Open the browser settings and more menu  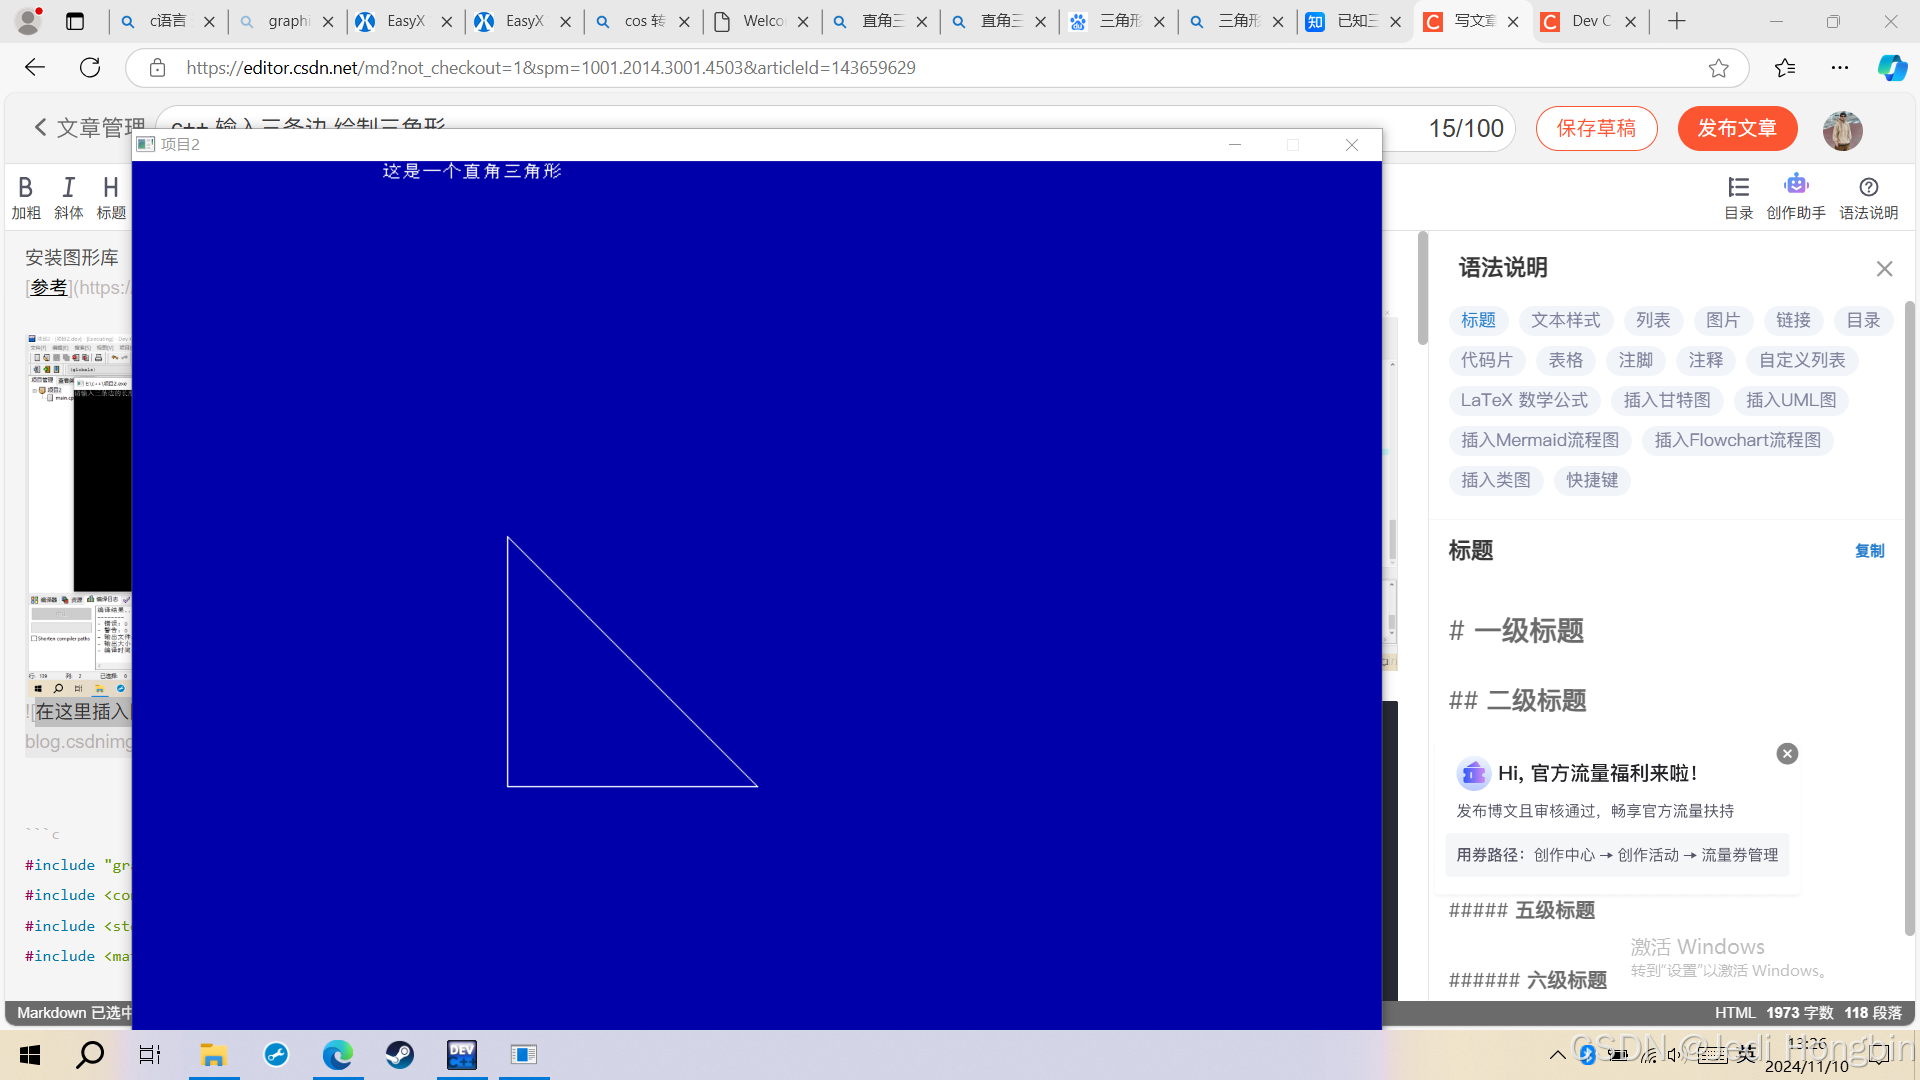tap(1840, 68)
